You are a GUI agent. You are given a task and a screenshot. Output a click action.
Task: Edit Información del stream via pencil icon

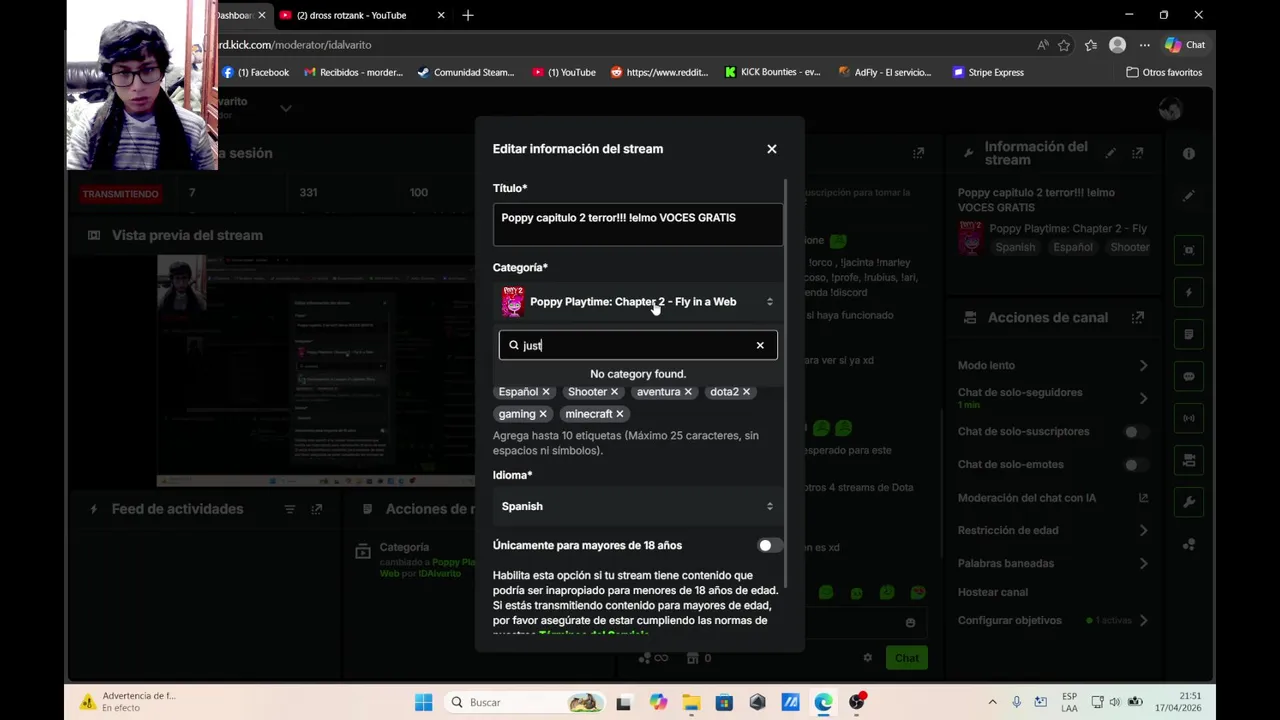[x=1110, y=153]
